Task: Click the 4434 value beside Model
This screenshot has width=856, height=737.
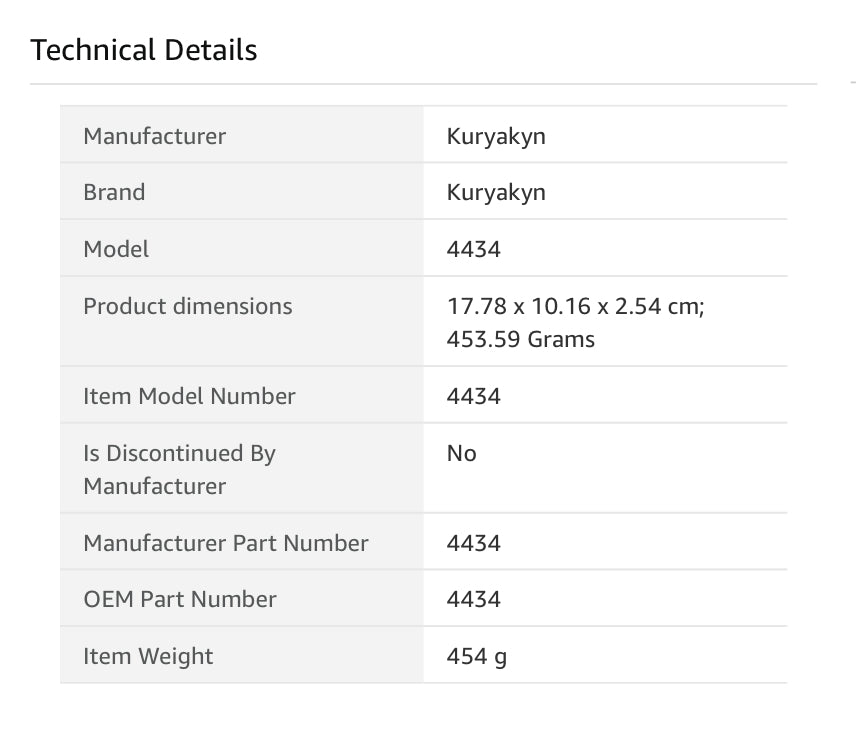Action: click(474, 249)
